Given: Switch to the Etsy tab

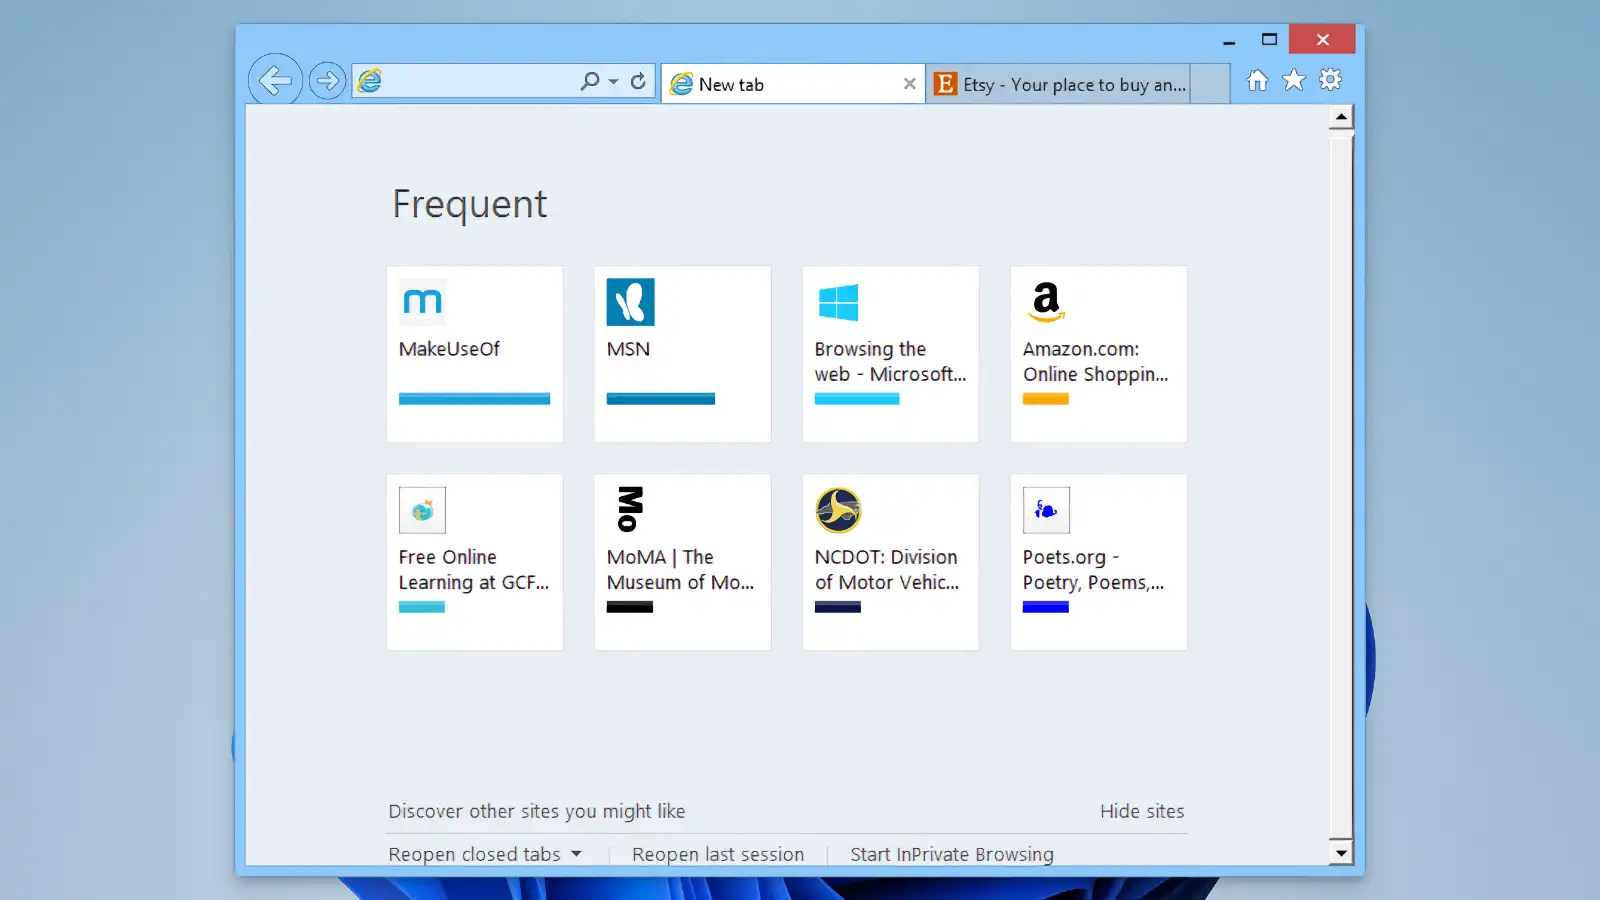Looking at the screenshot, I should coord(1060,84).
